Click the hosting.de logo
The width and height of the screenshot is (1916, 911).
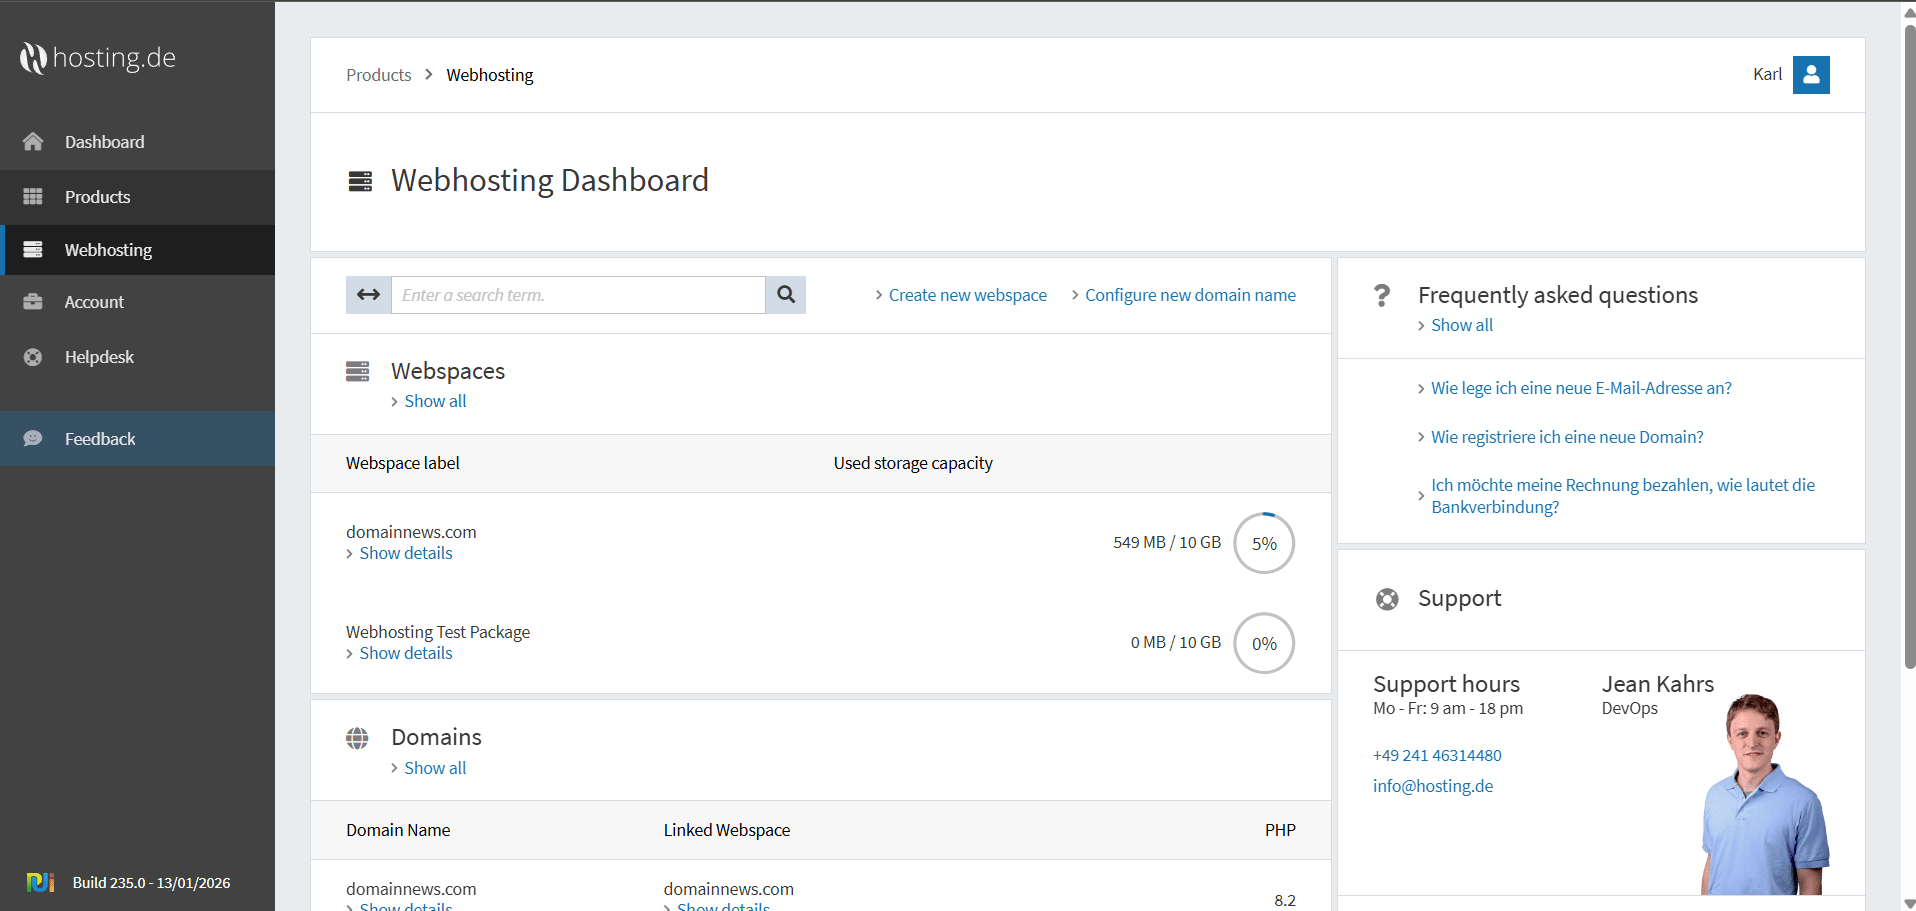[x=97, y=58]
